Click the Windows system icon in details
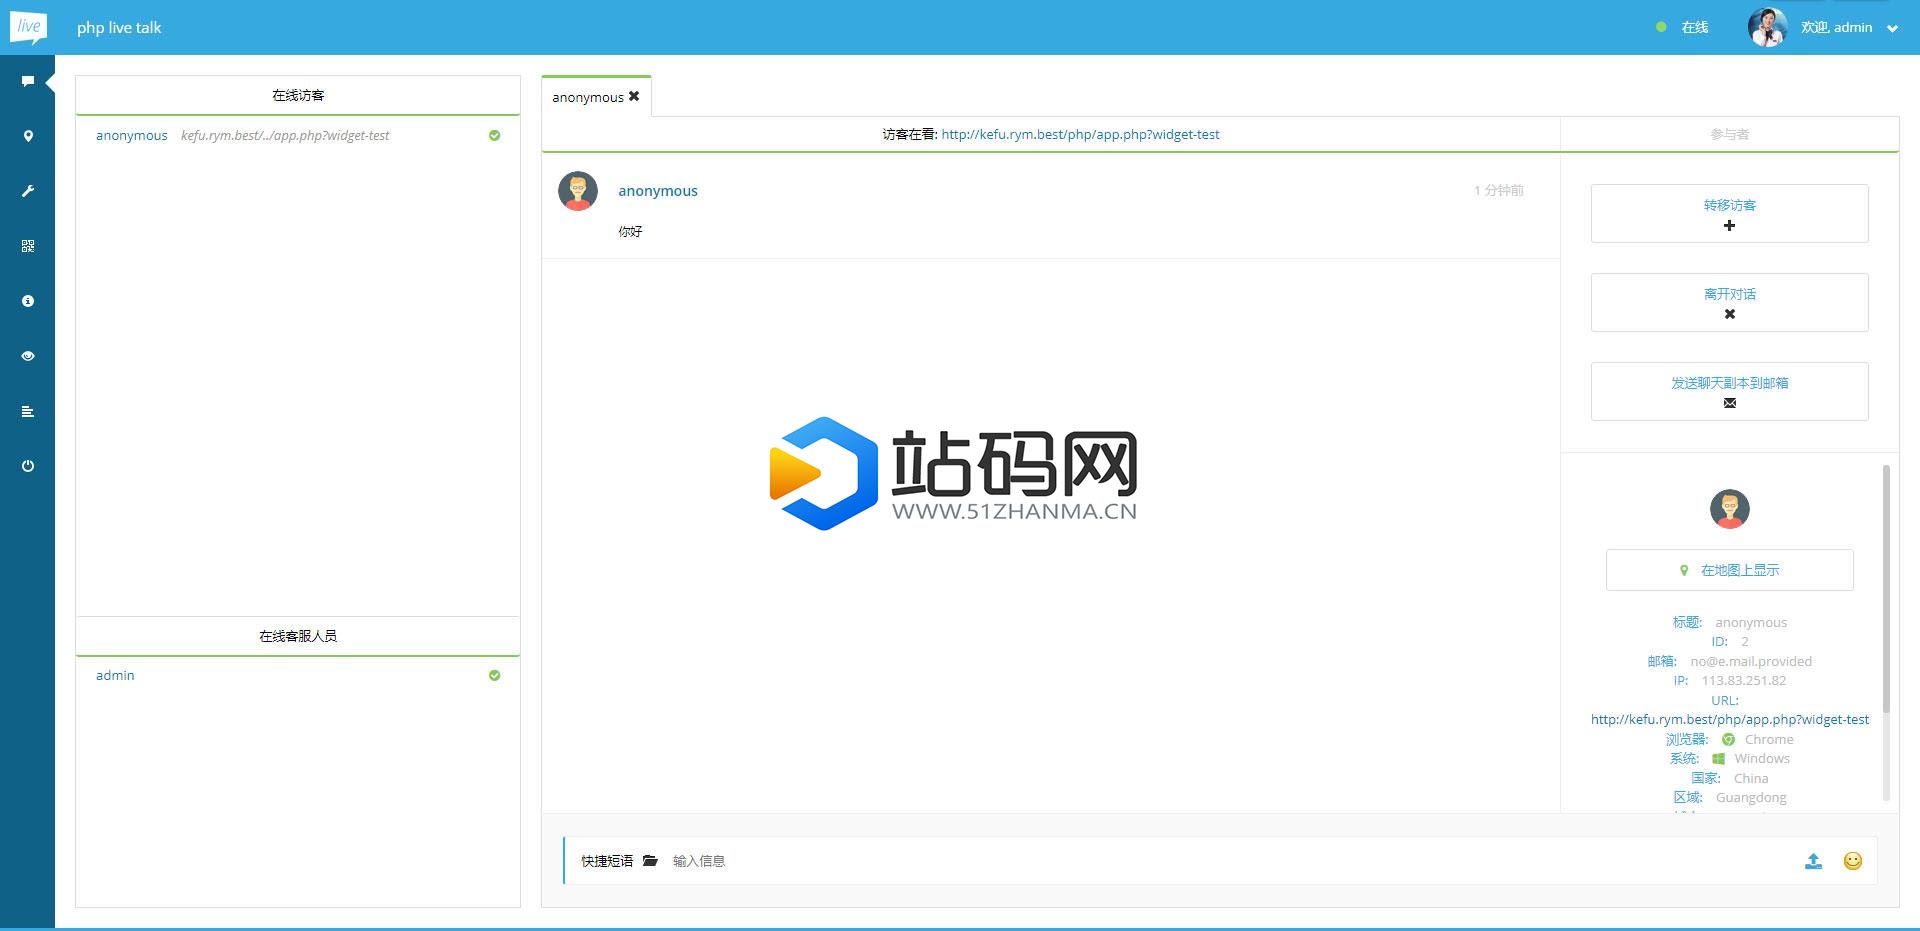1920x931 pixels. tap(1718, 759)
